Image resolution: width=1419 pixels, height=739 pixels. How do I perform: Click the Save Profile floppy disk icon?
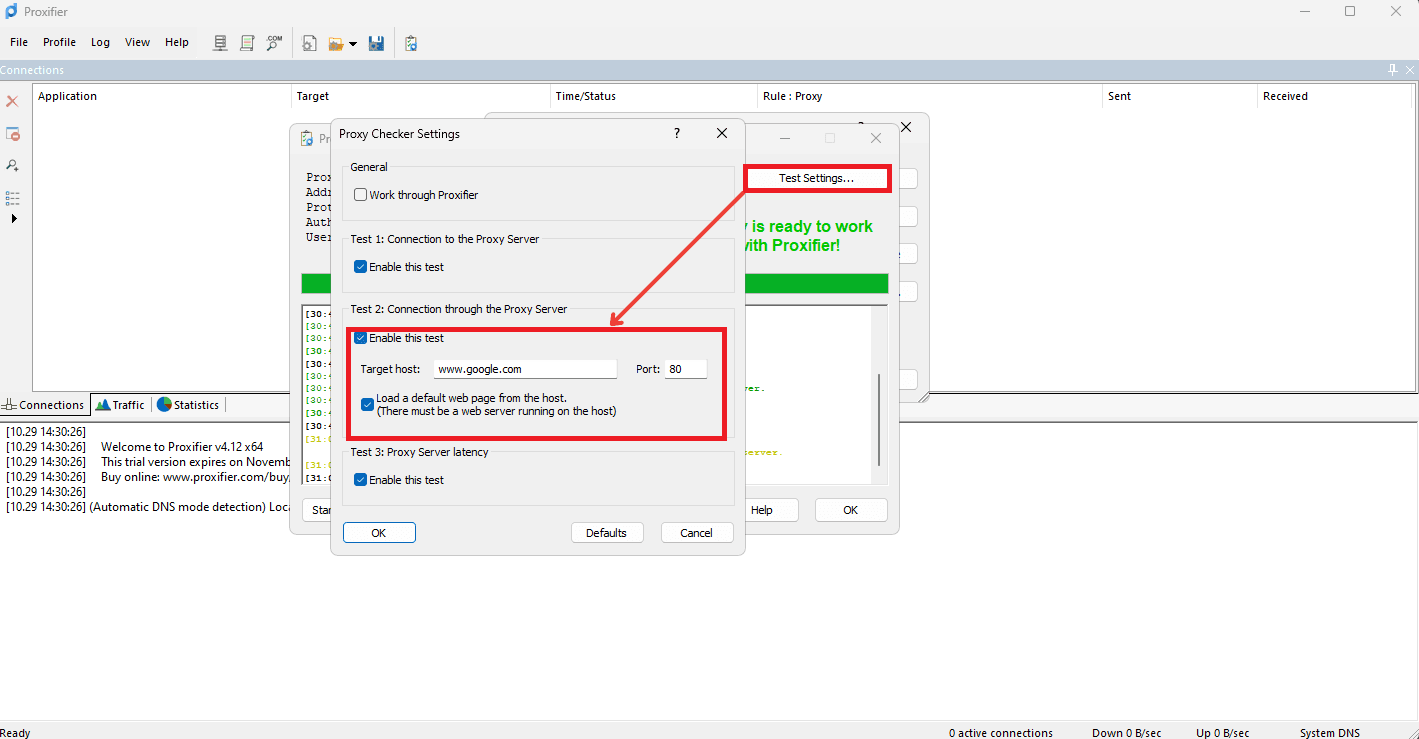(x=376, y=43)
